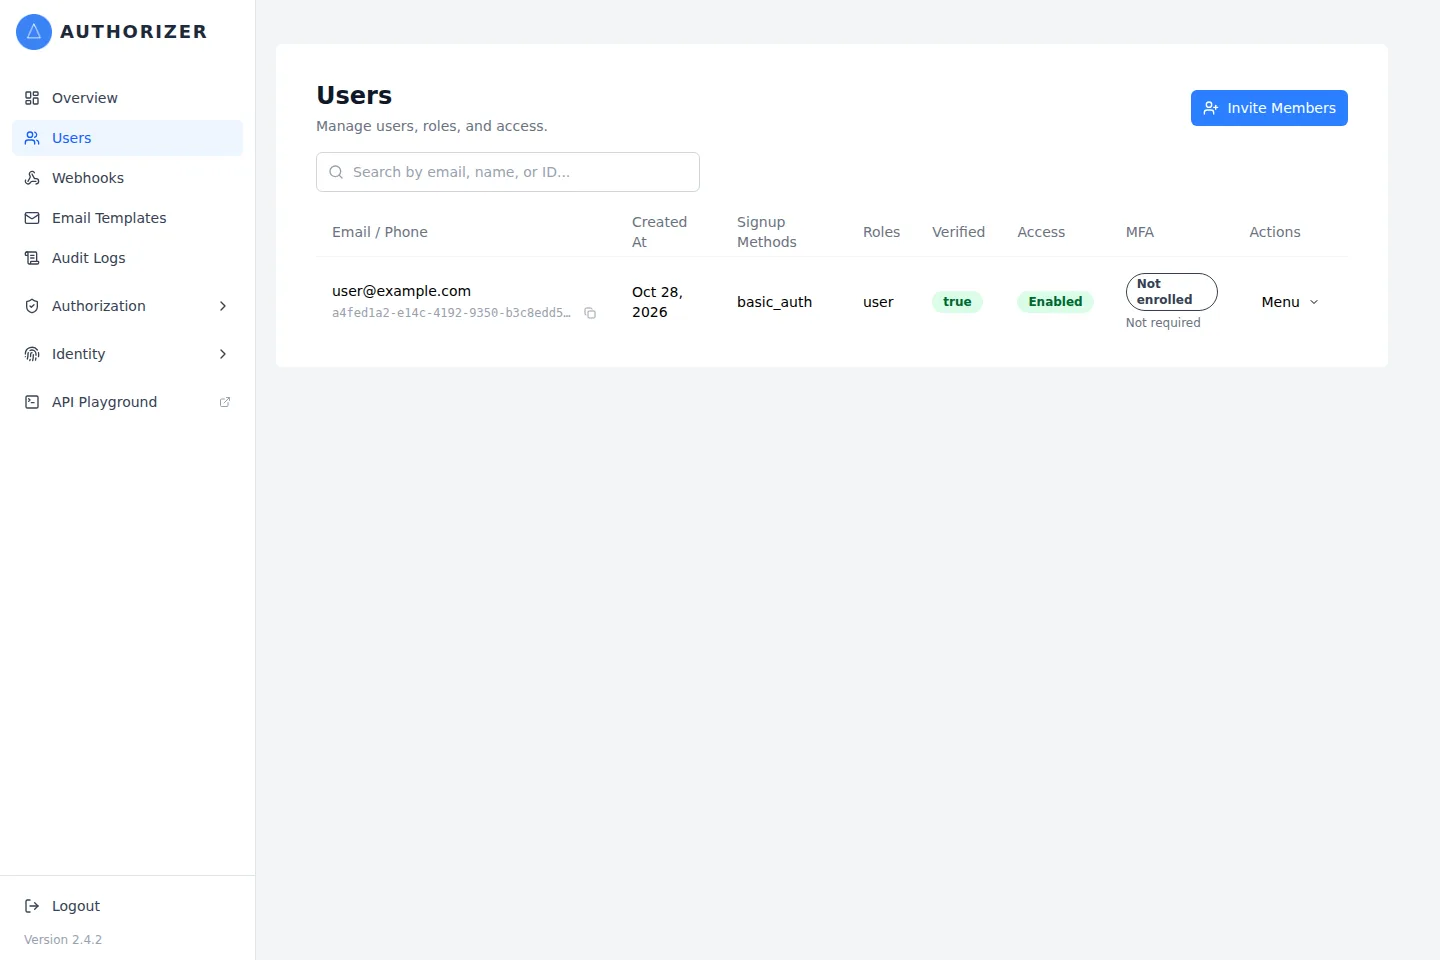Click the Webhooks icon in sidebar
The image size is (1440, 960).
(32, 178)
